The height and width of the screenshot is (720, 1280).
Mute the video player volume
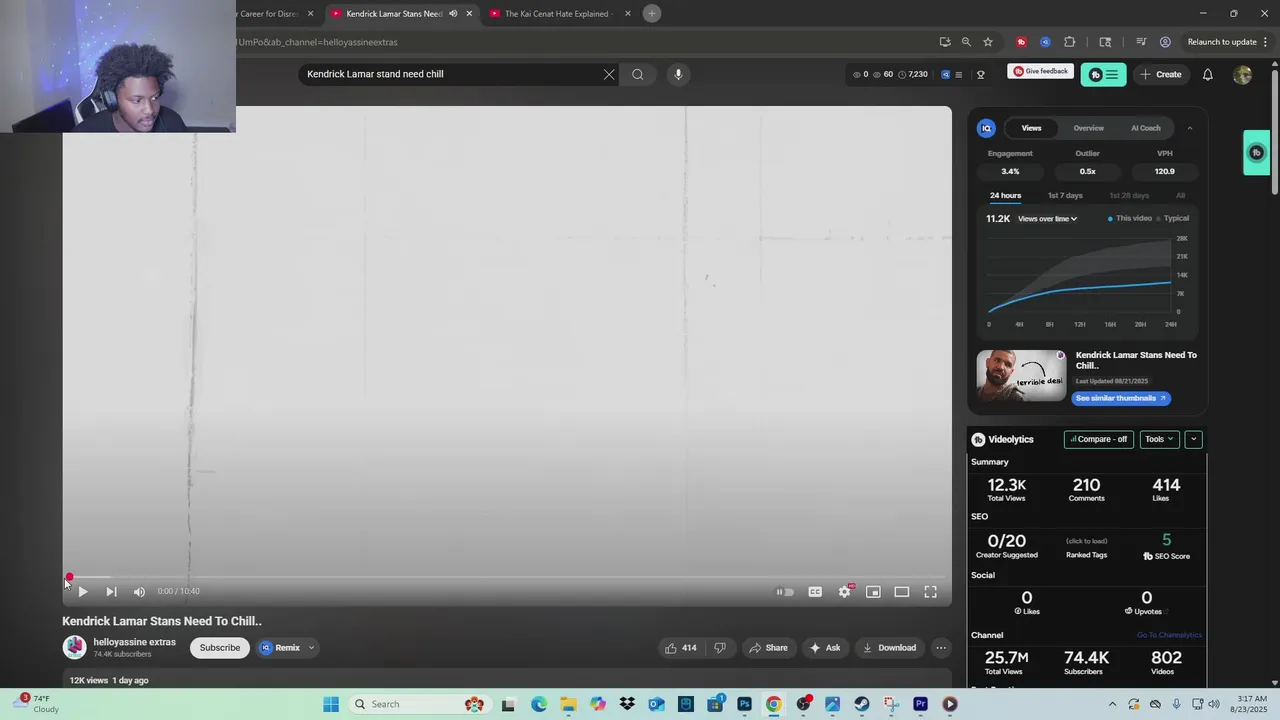point(139,592)
